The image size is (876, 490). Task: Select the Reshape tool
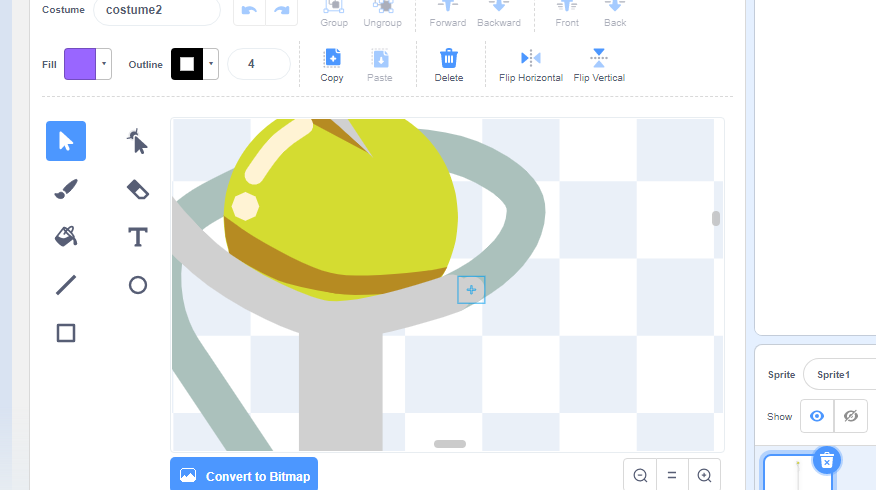(138, 141)
